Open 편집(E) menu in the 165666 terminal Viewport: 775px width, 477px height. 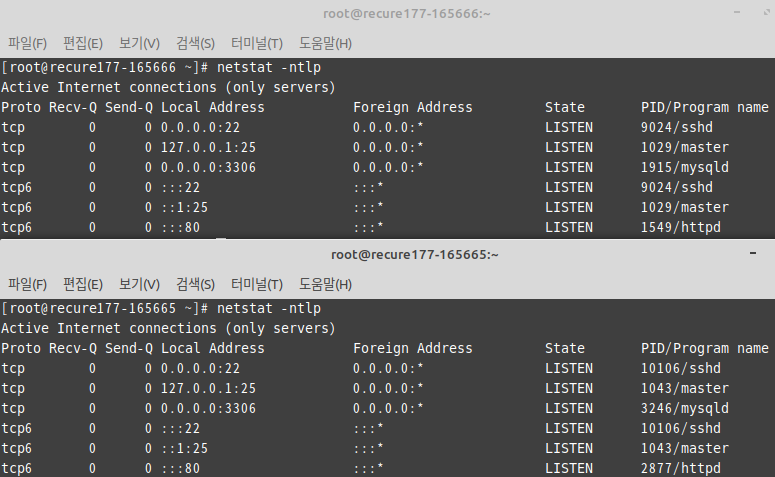[83, 43]
